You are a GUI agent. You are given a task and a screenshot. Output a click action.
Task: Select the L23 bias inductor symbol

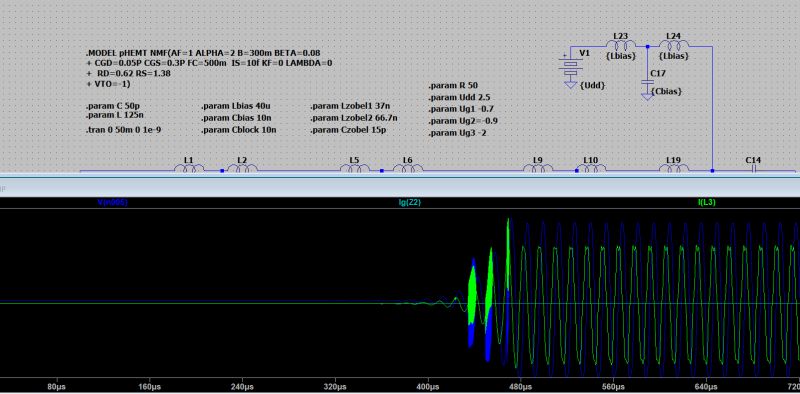(x=621, y=44)
